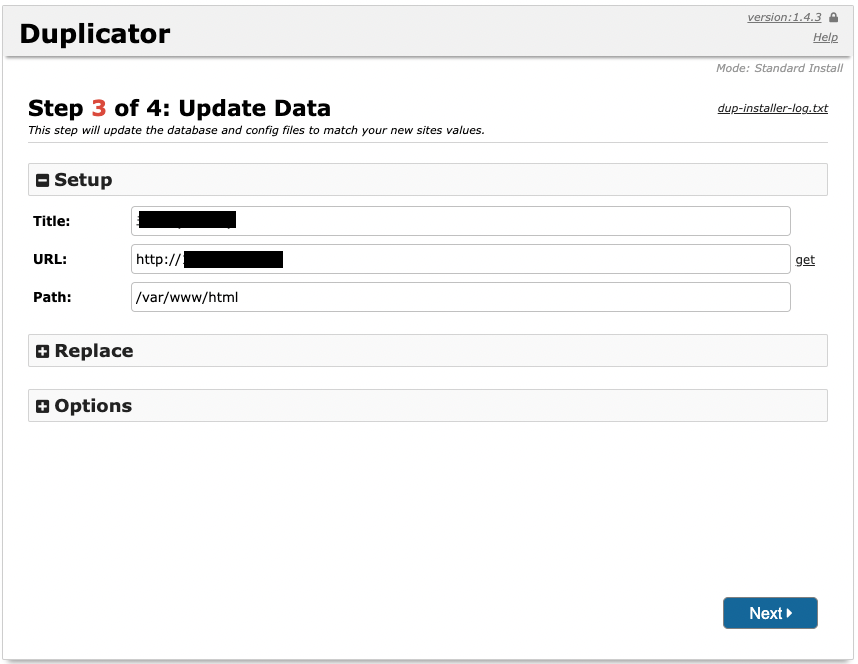Expand the Options section plus icon

42,406
